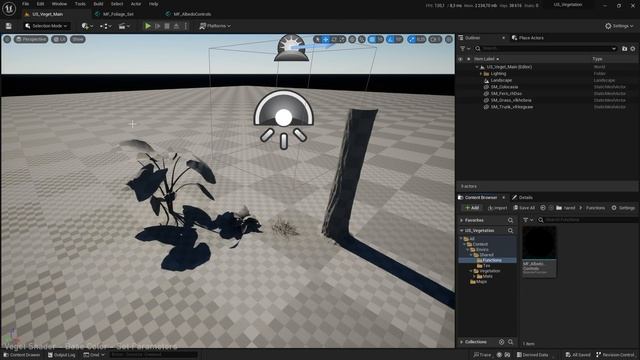Open the Help menu
This screenshot has width=640, height=360.
click(x=153, y=4)
